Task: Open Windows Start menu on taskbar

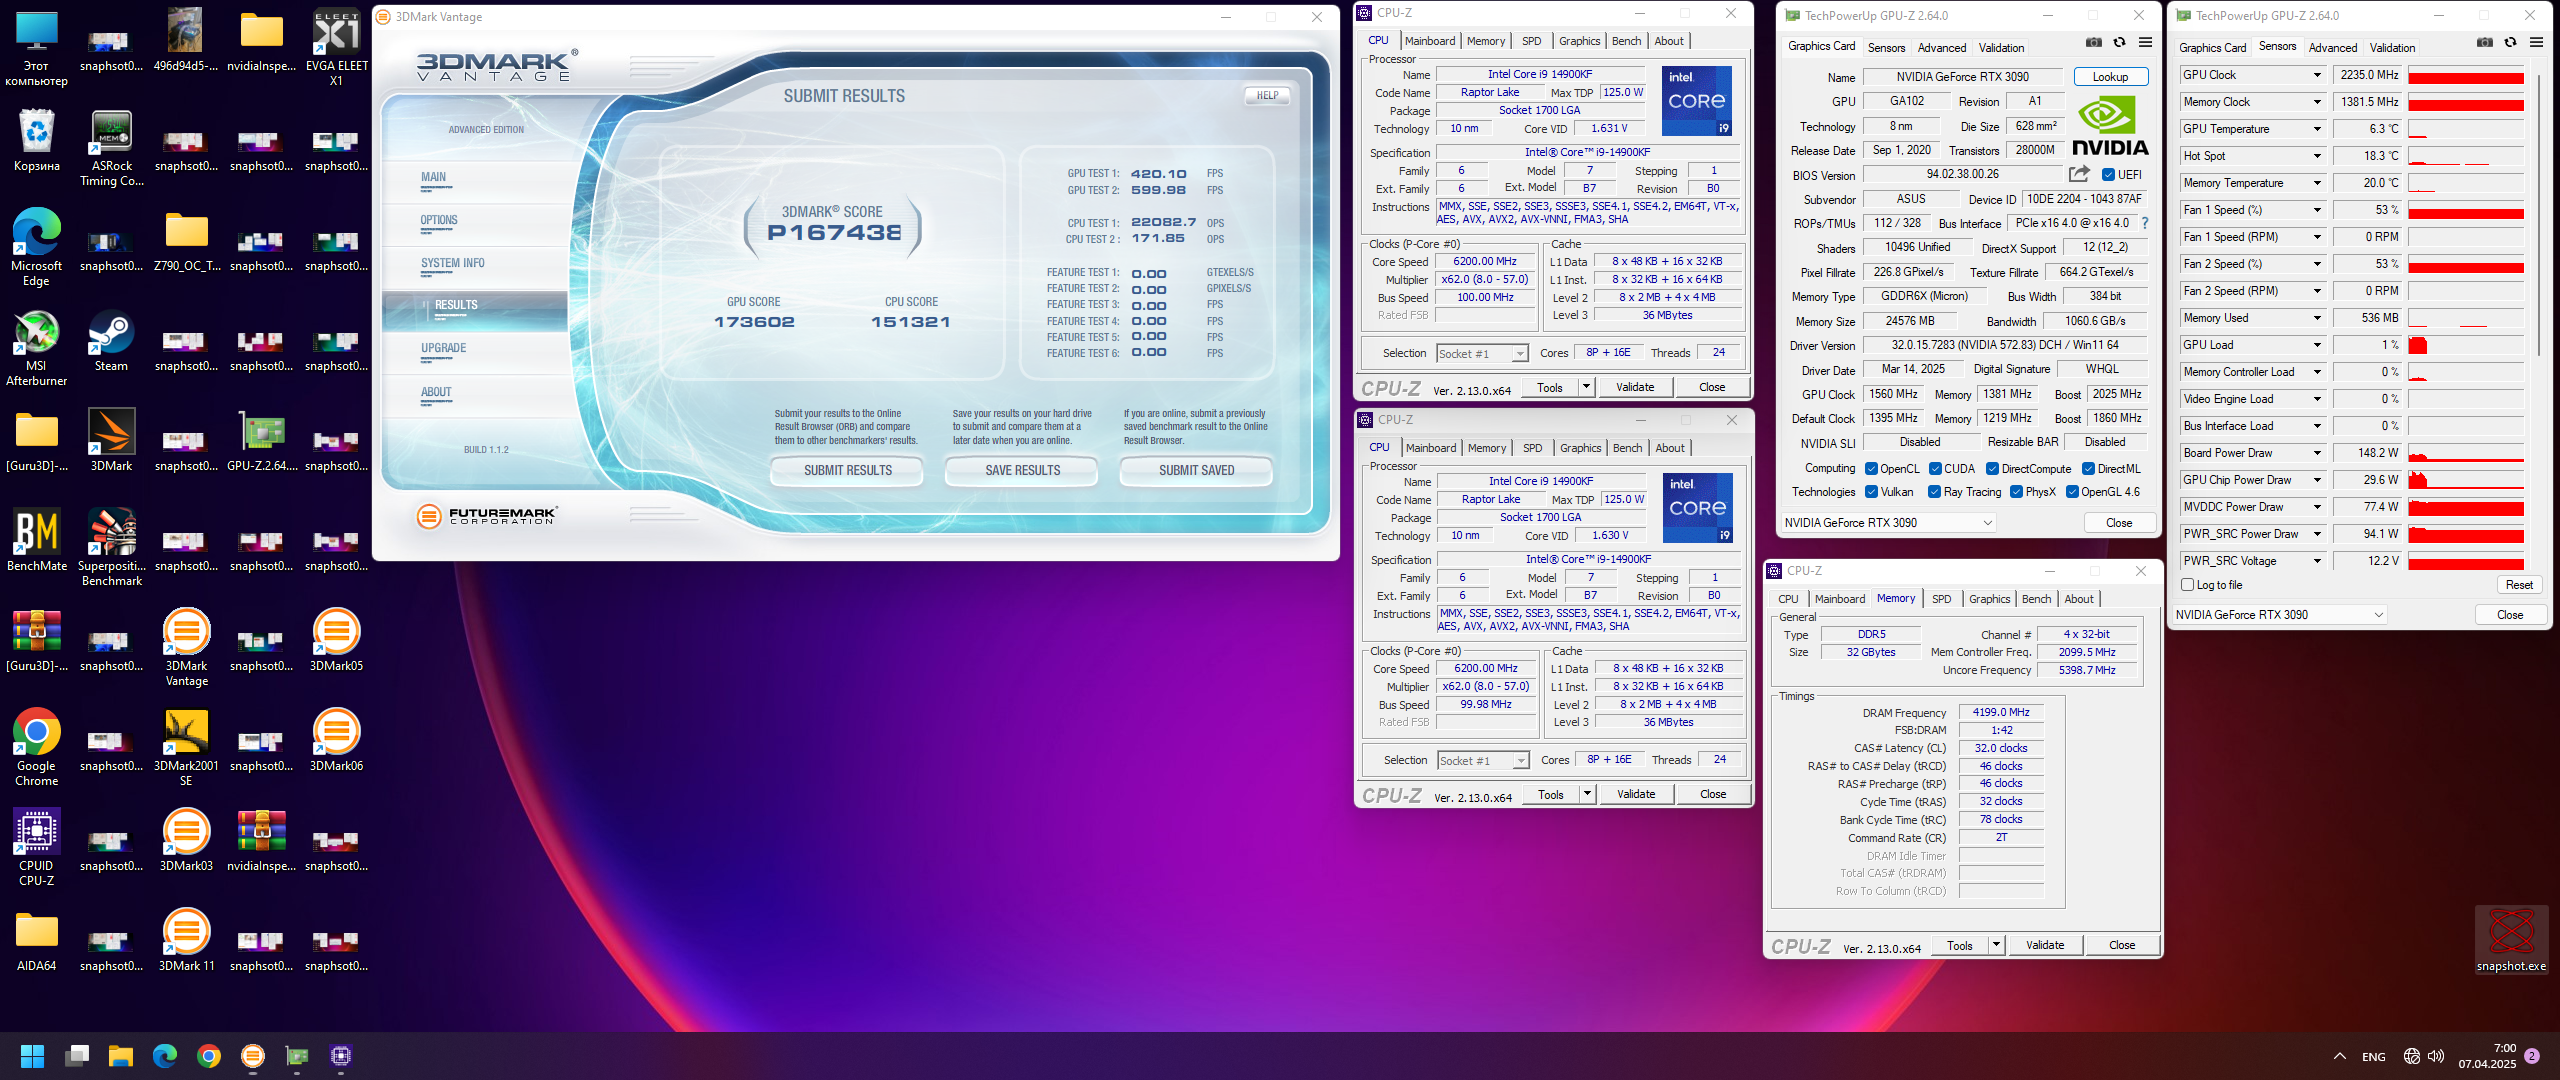Action: 32,1056
